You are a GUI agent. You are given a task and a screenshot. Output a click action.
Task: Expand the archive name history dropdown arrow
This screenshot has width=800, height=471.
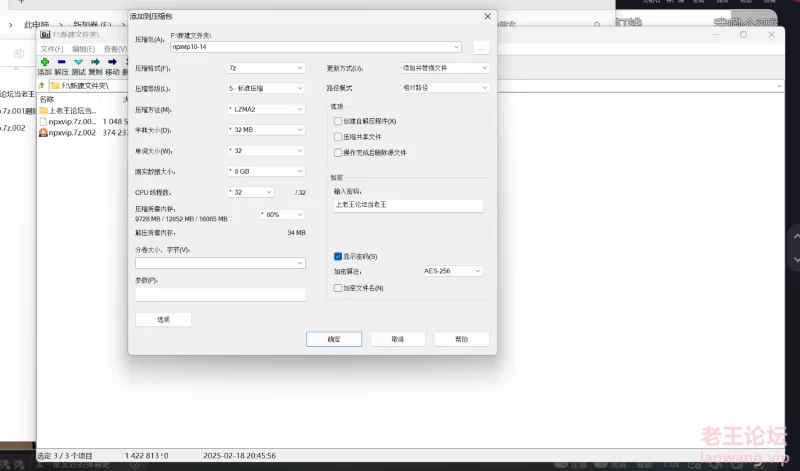click(x=456, y=46)
